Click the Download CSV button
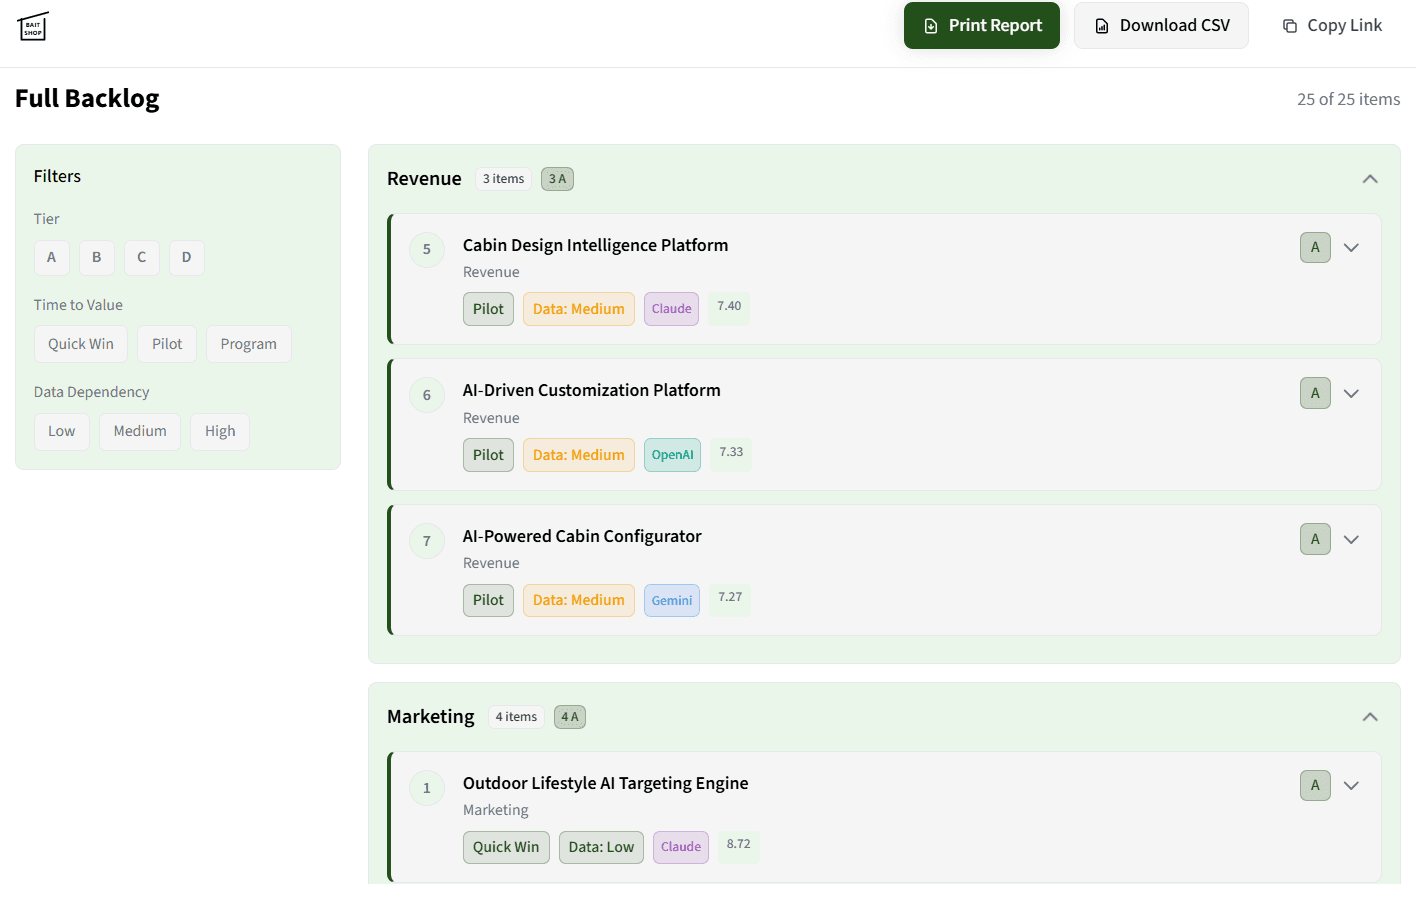This screenshot has width=1416, height=900. point(1161,25)
